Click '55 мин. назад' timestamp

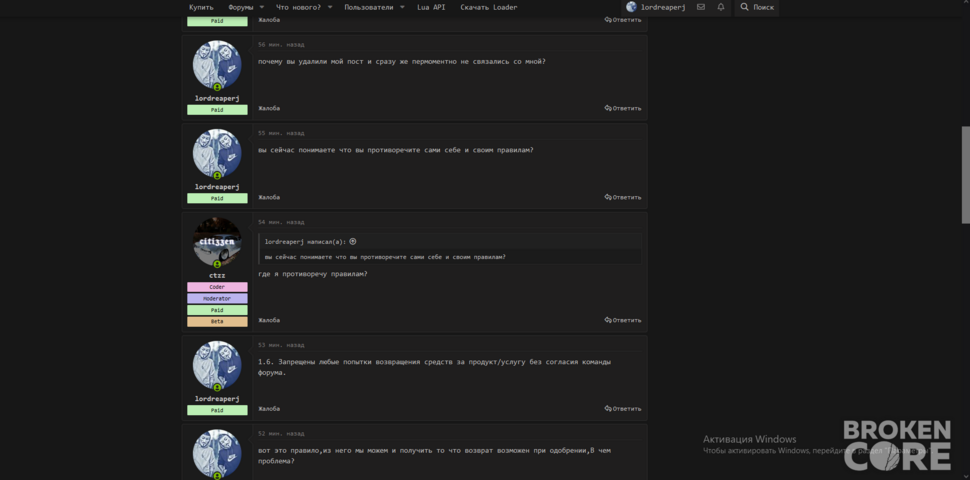(x=281, y=133)
